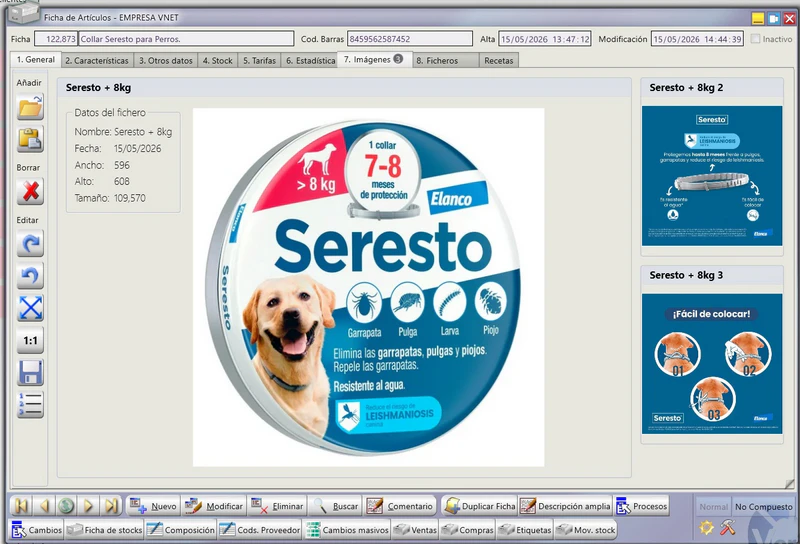
Task: Open numbered list order icon
Action: [30, 405]
